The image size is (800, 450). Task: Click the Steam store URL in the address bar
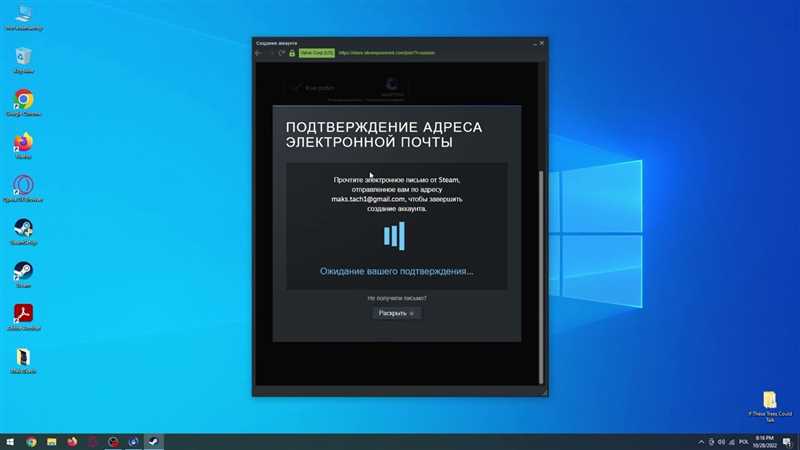click(386, 53)
